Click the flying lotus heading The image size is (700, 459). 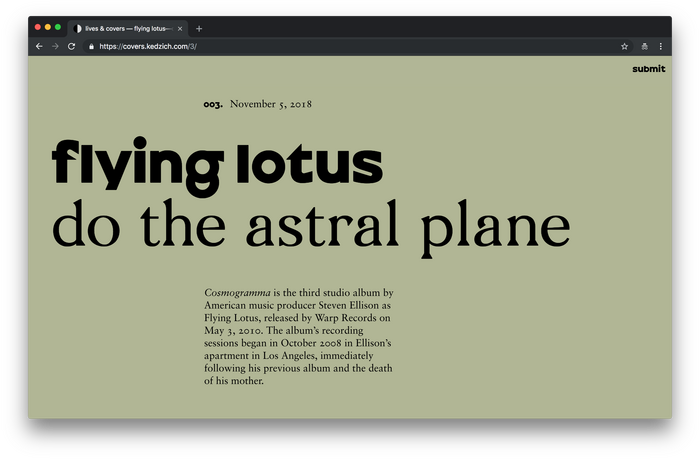[x=217, y=166]
